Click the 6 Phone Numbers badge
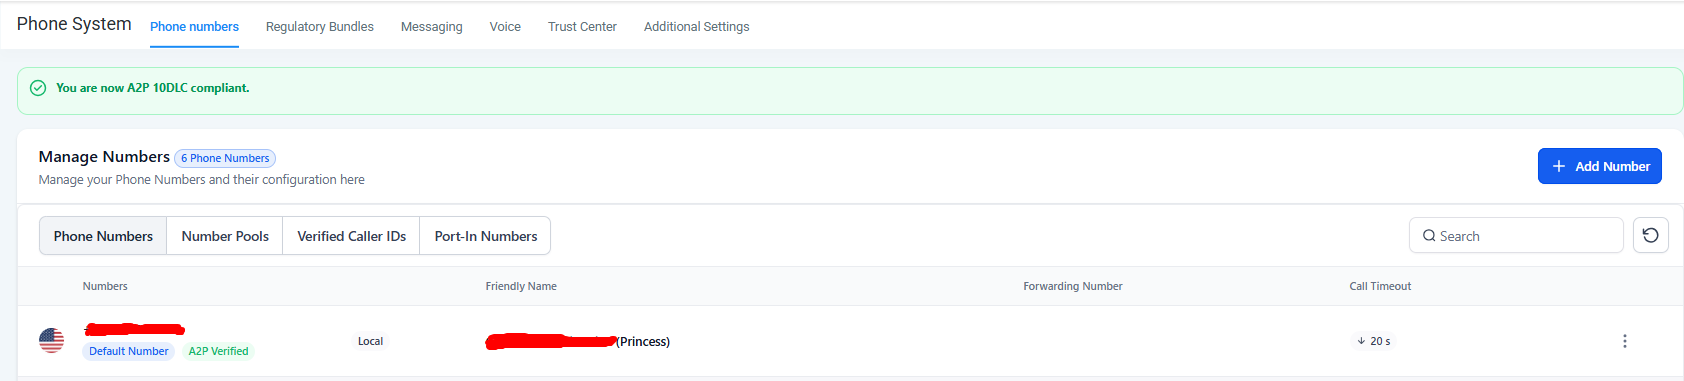Viewport: 1684px width, 381px height. (225, 158)
